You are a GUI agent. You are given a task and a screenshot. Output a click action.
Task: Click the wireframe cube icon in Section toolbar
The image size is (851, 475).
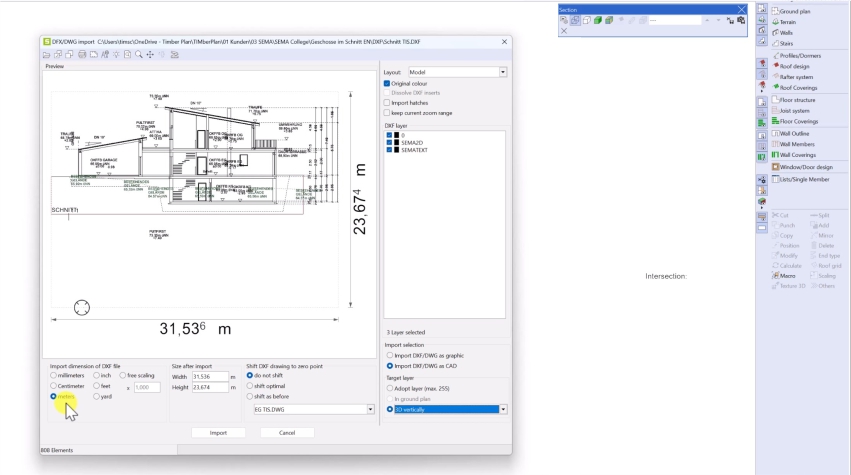586,20
